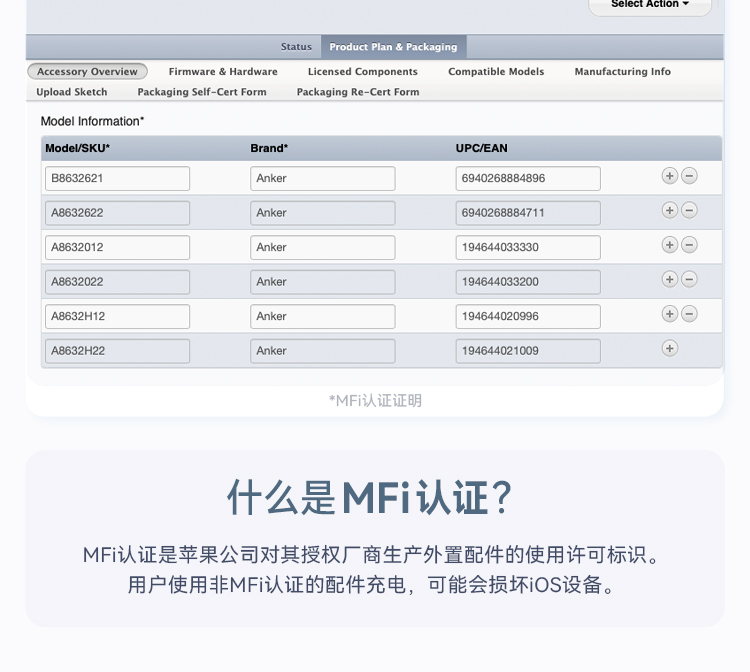Click the UPC field showing 194644021009
This screenshot has height=672, width=750.
pyautogui.click(x=528, y=351)
